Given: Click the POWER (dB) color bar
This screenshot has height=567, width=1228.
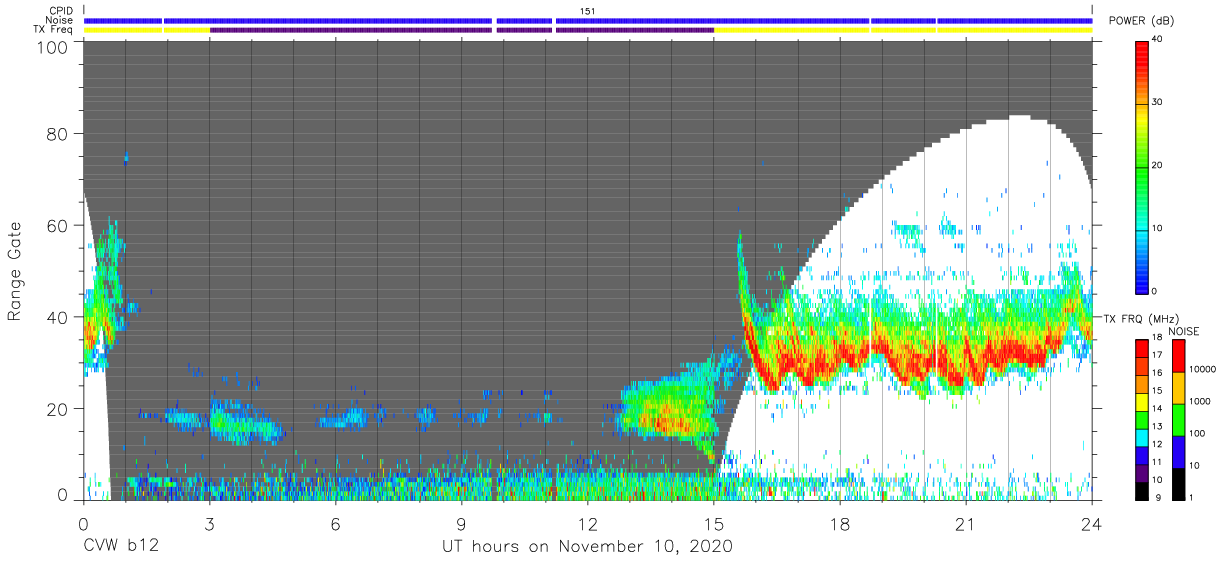Looking at the screenshot, I should (x=1142, y=165).
